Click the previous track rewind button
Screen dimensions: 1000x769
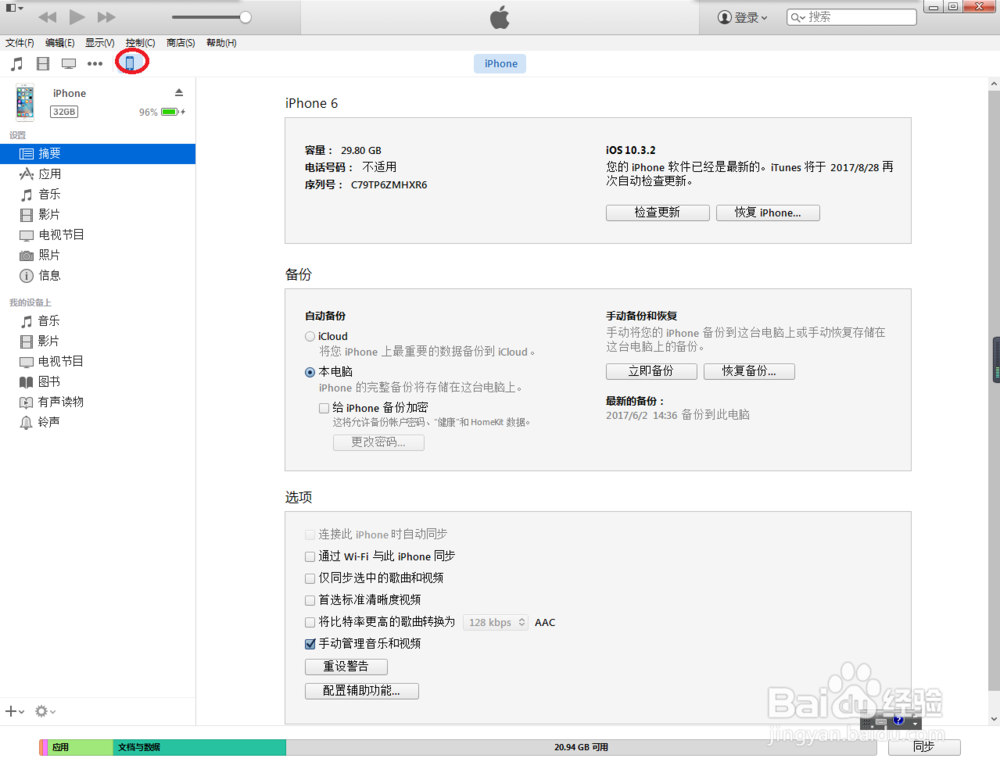pos(47,17)
